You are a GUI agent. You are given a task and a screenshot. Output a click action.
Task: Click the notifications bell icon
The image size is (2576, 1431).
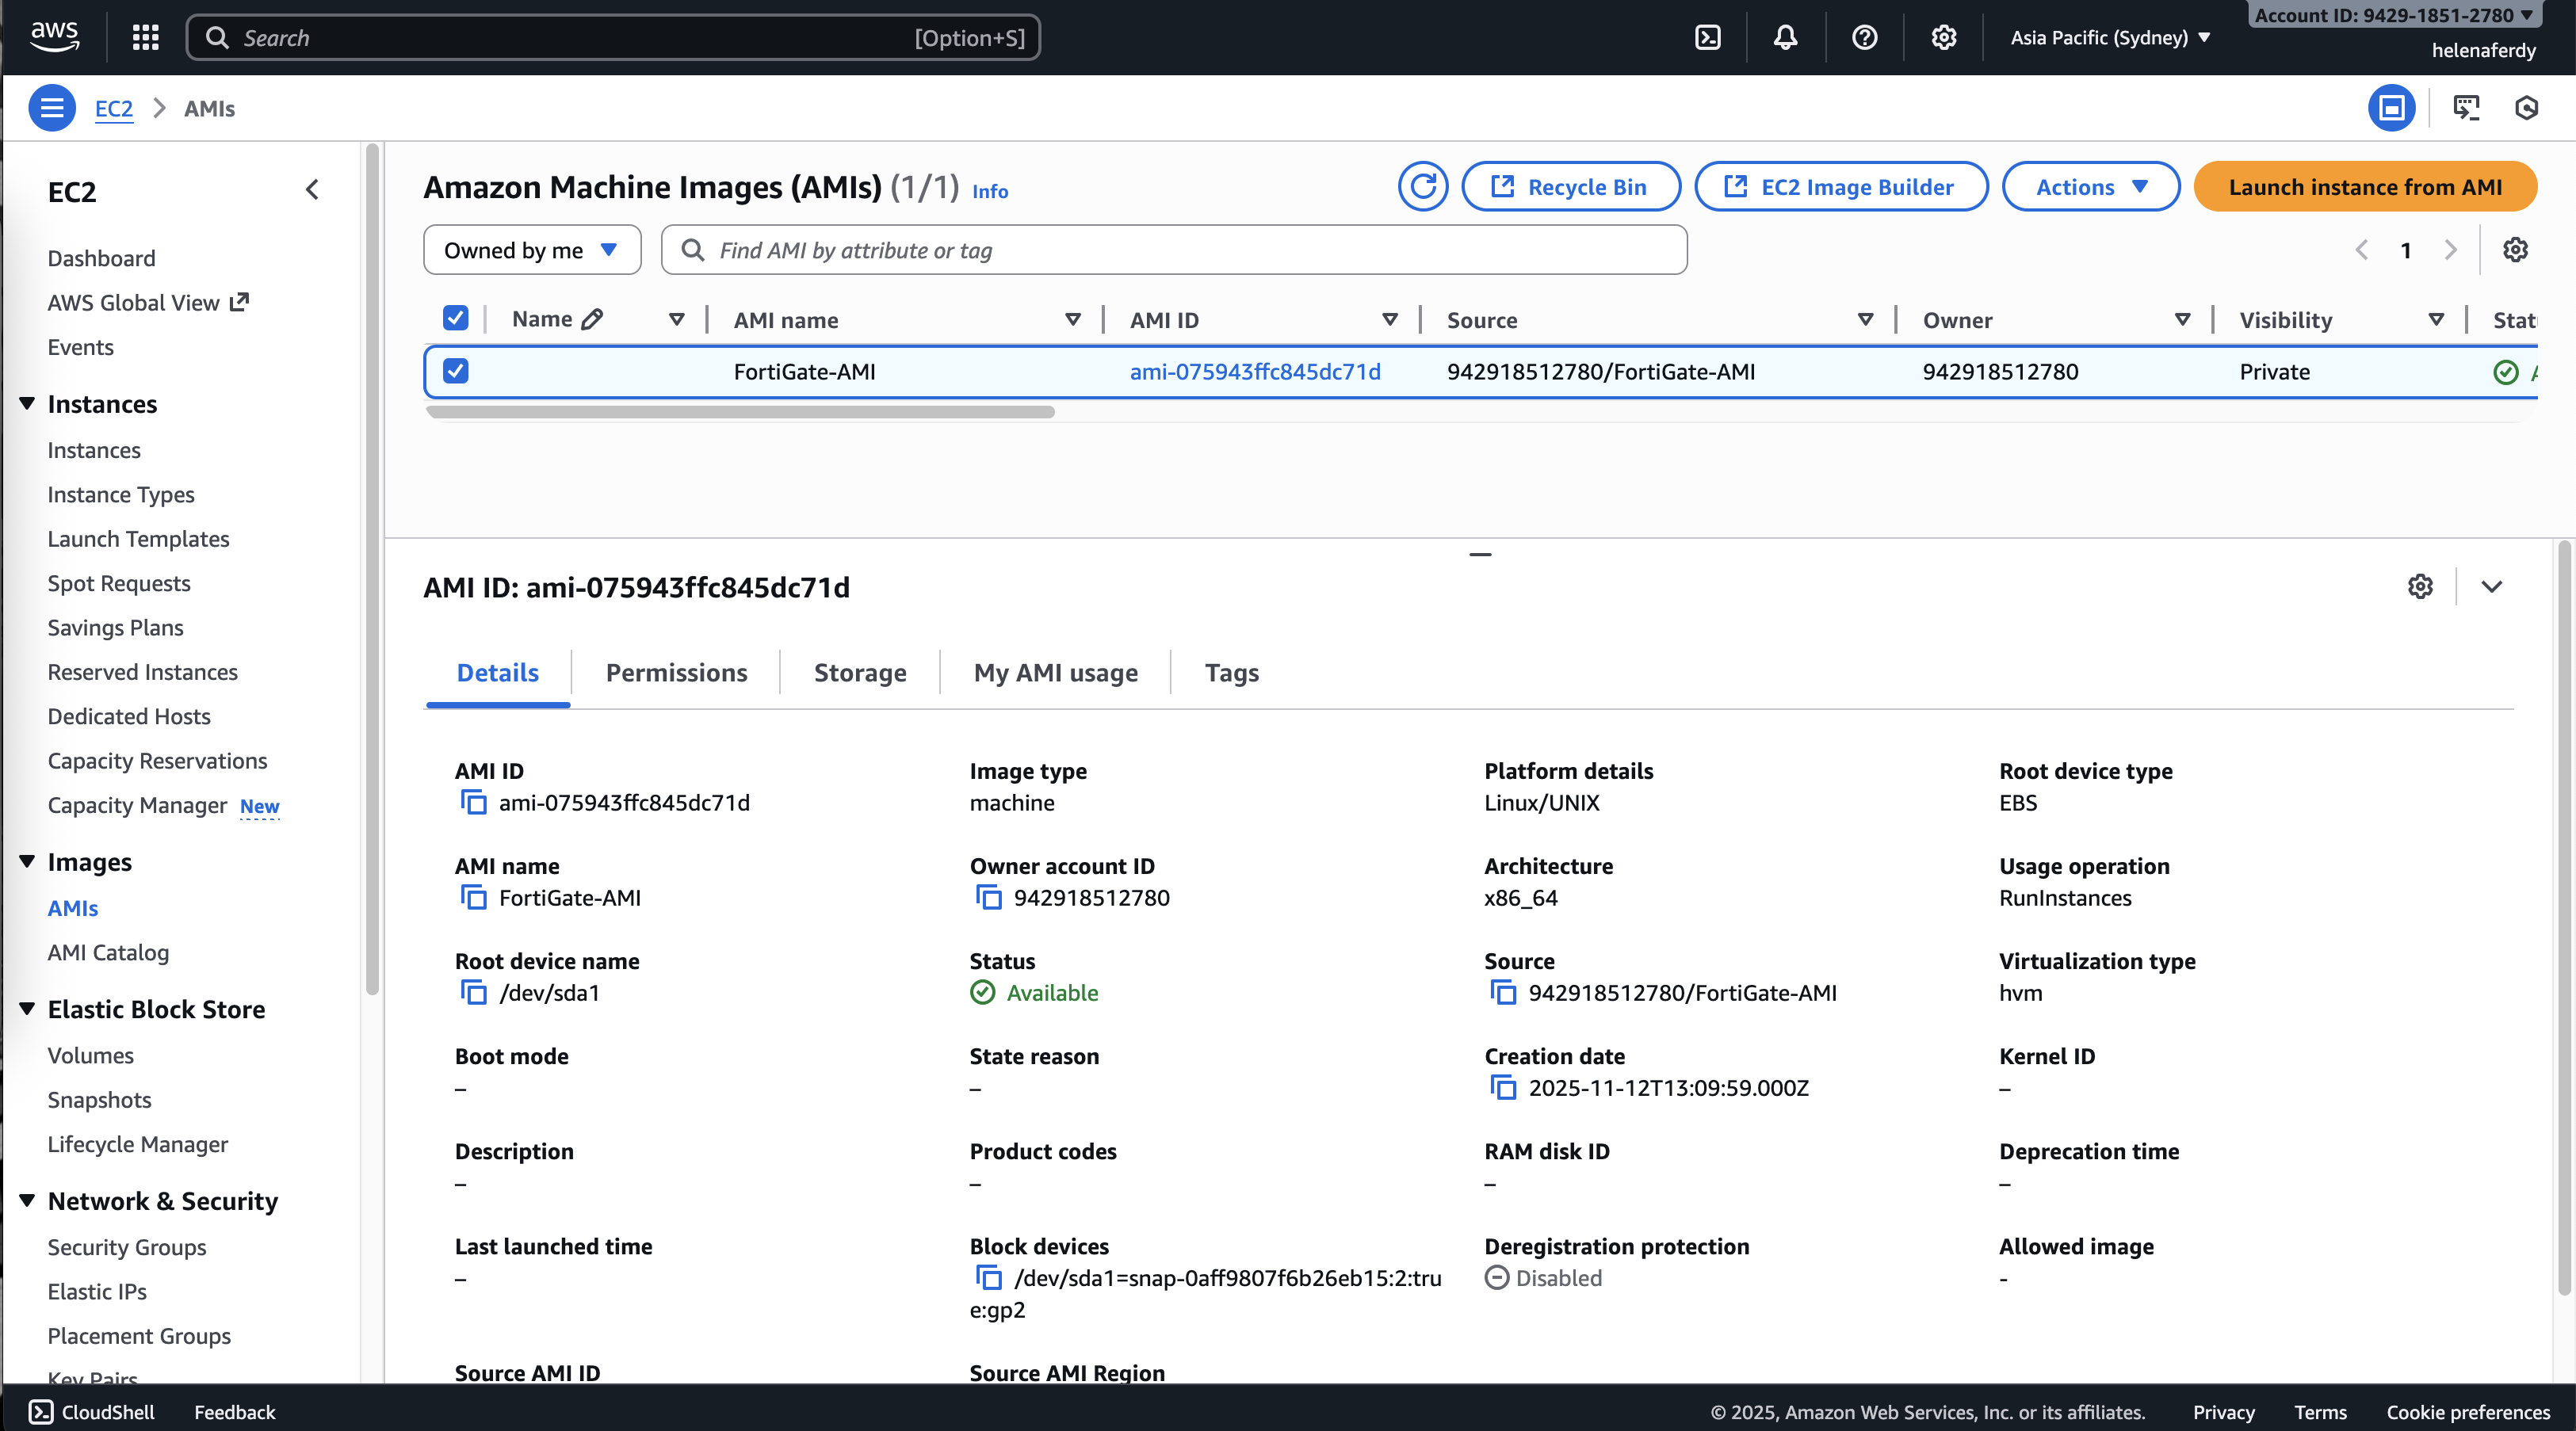tap(1785, 38)
